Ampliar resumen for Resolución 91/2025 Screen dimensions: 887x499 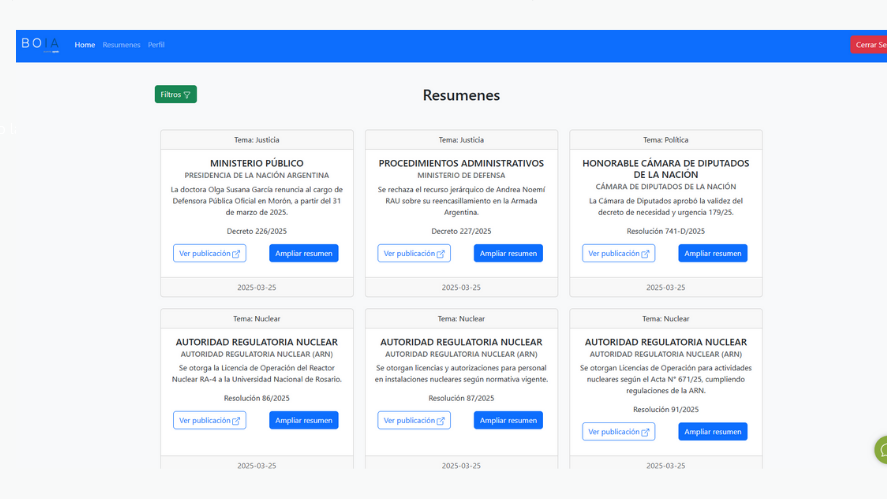coord(713,432)
